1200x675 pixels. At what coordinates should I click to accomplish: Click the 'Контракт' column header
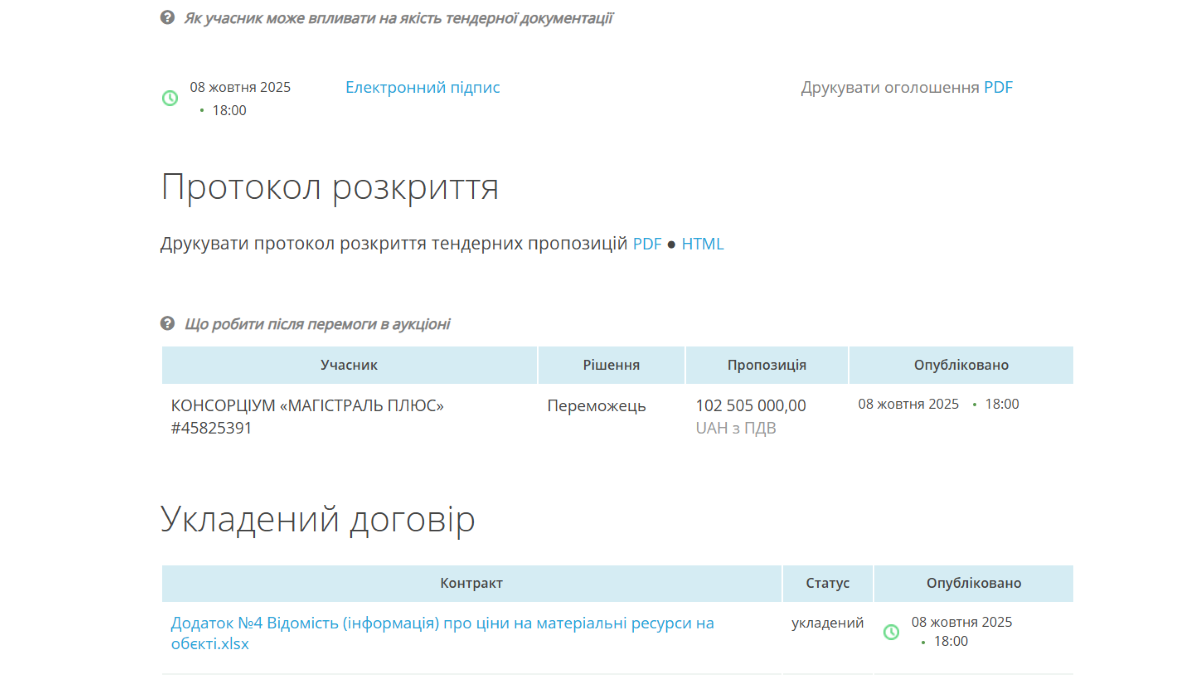pyautogui.click(x=471, y=583)
